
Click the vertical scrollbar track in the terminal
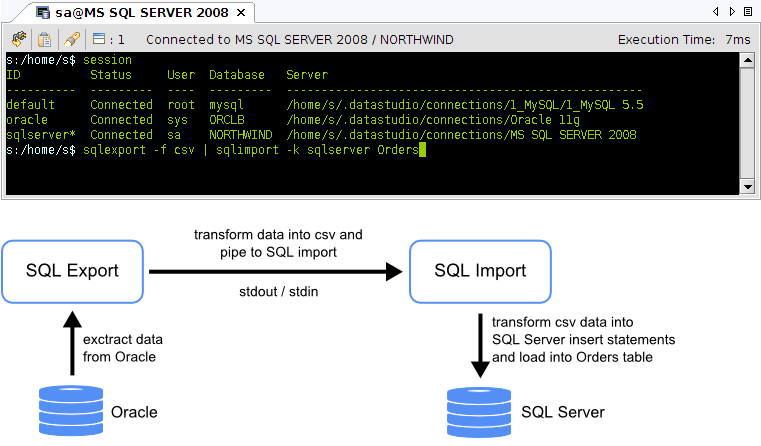[x=747, y=123]
